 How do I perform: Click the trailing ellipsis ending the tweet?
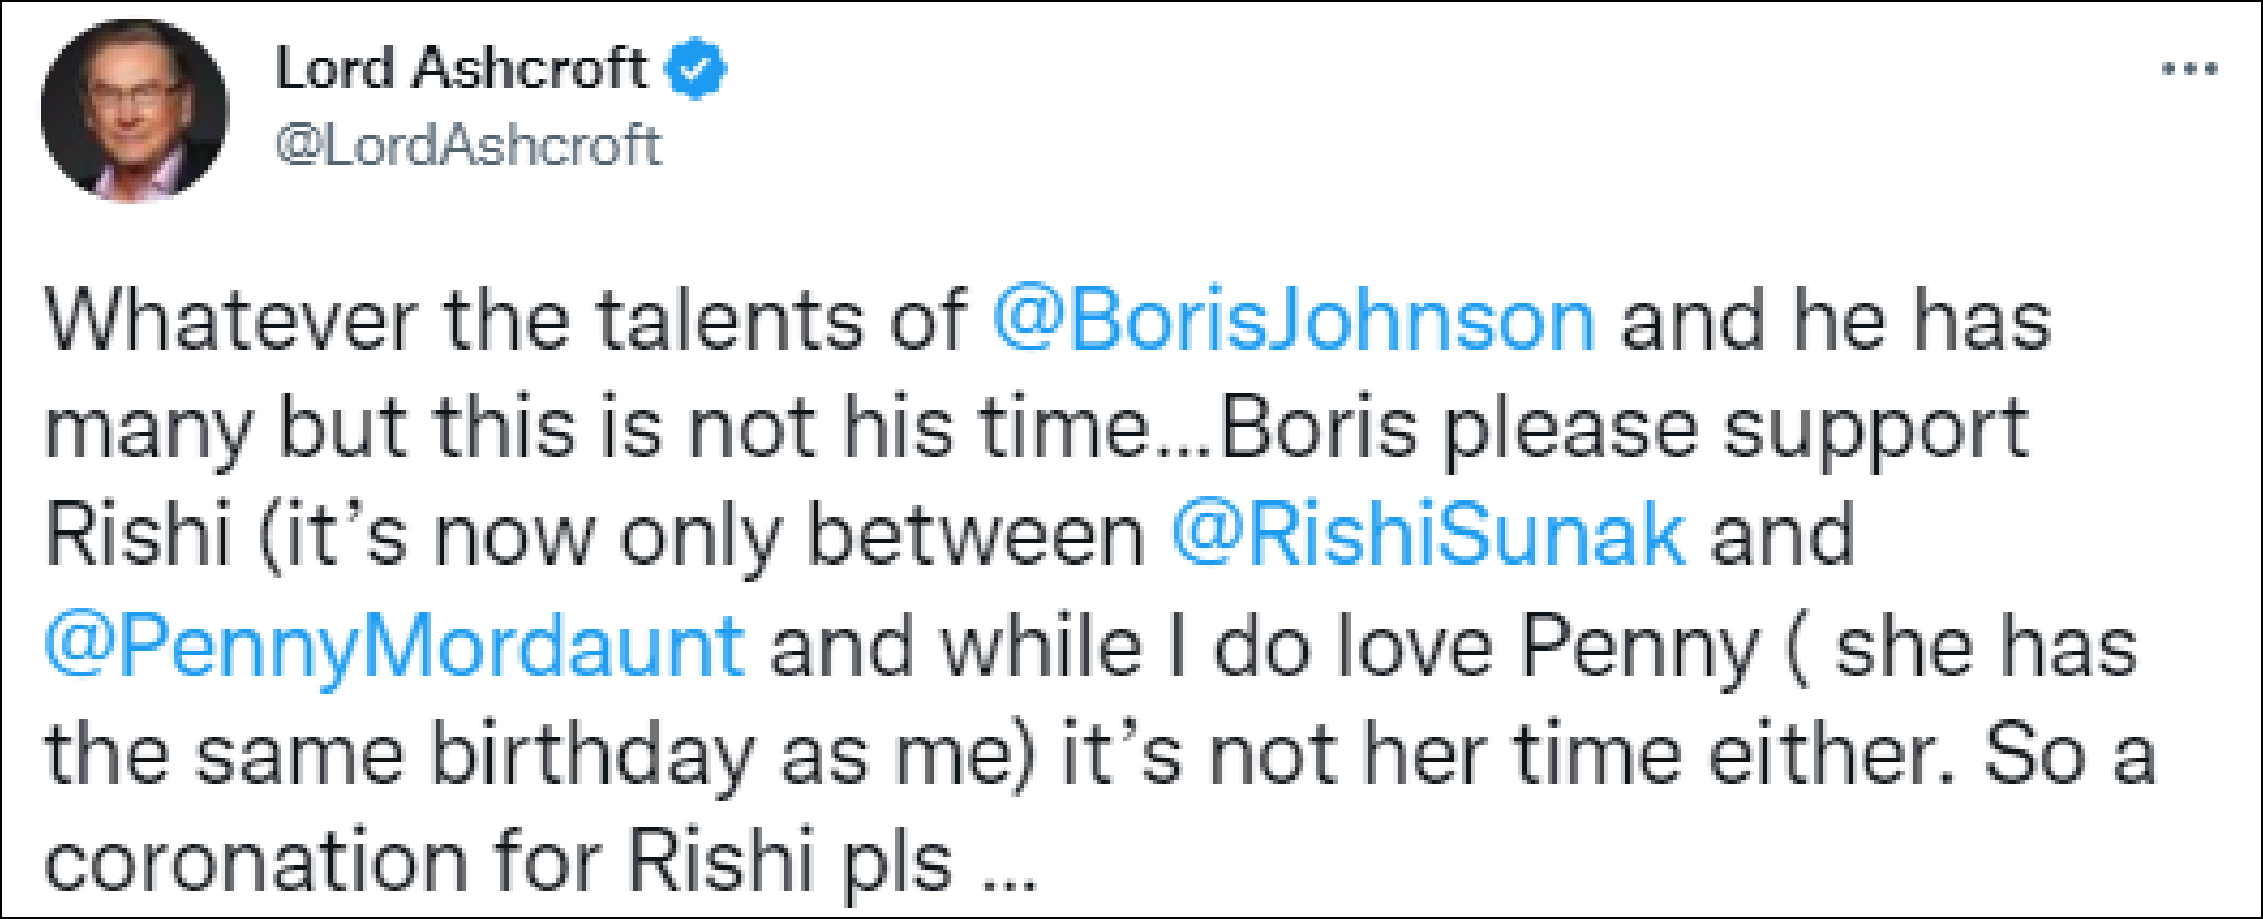[x=1011, y=880]
